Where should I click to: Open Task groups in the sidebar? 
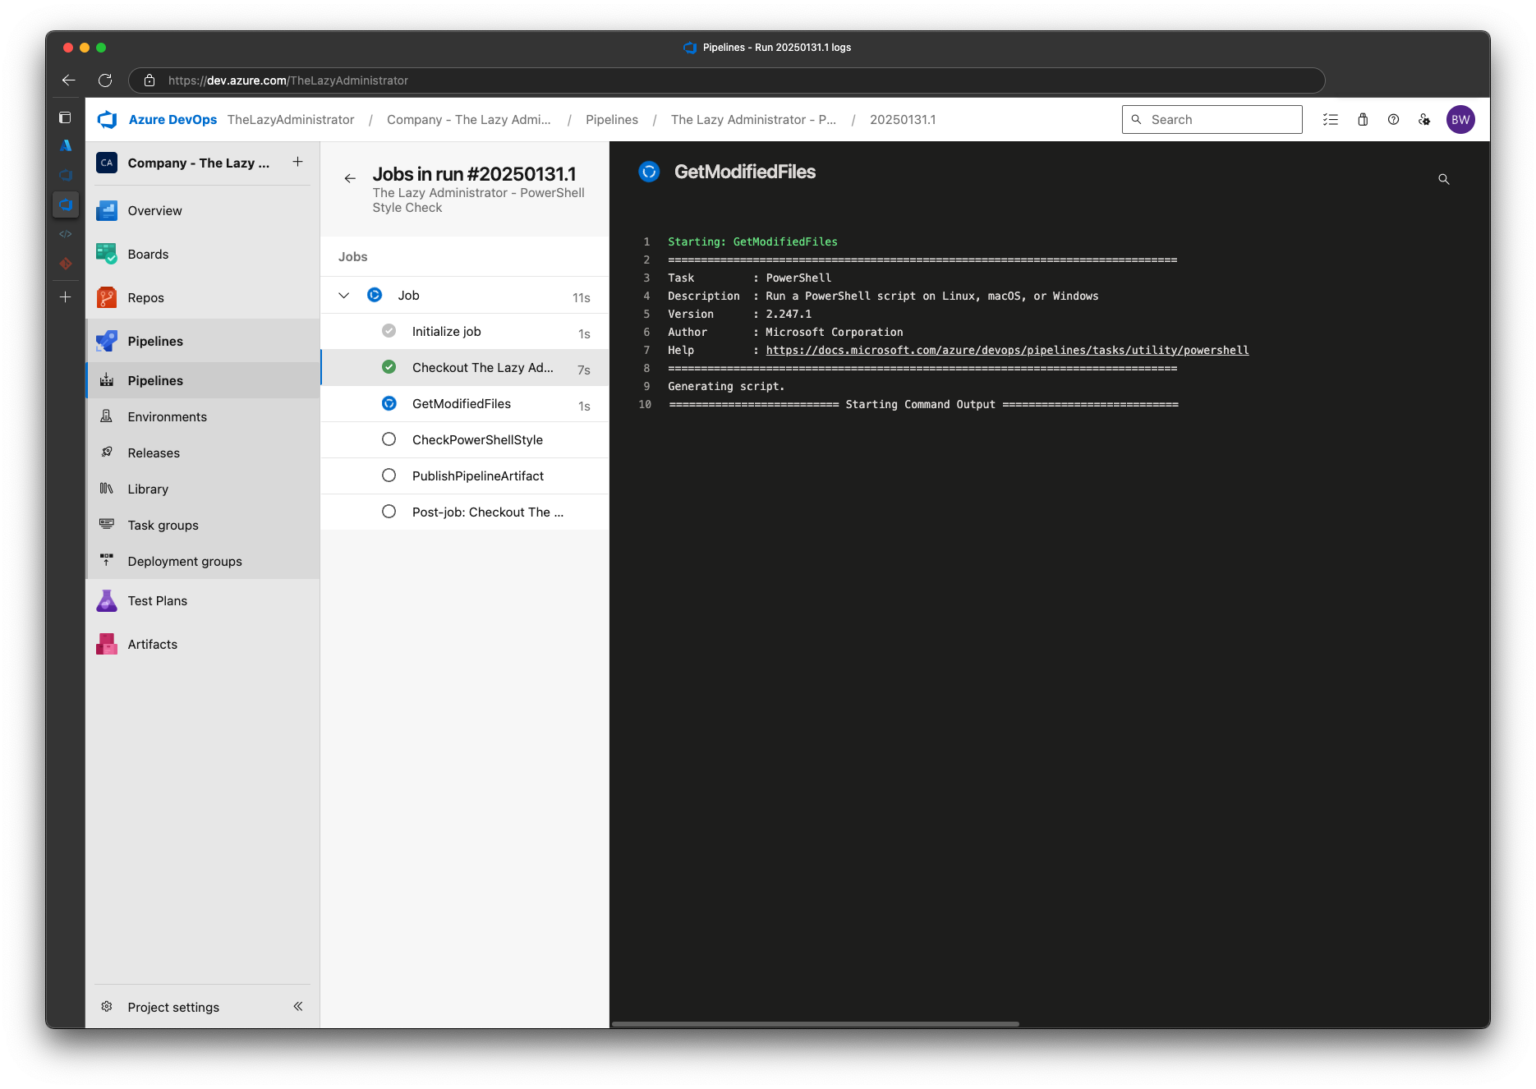tap(203, 525)
